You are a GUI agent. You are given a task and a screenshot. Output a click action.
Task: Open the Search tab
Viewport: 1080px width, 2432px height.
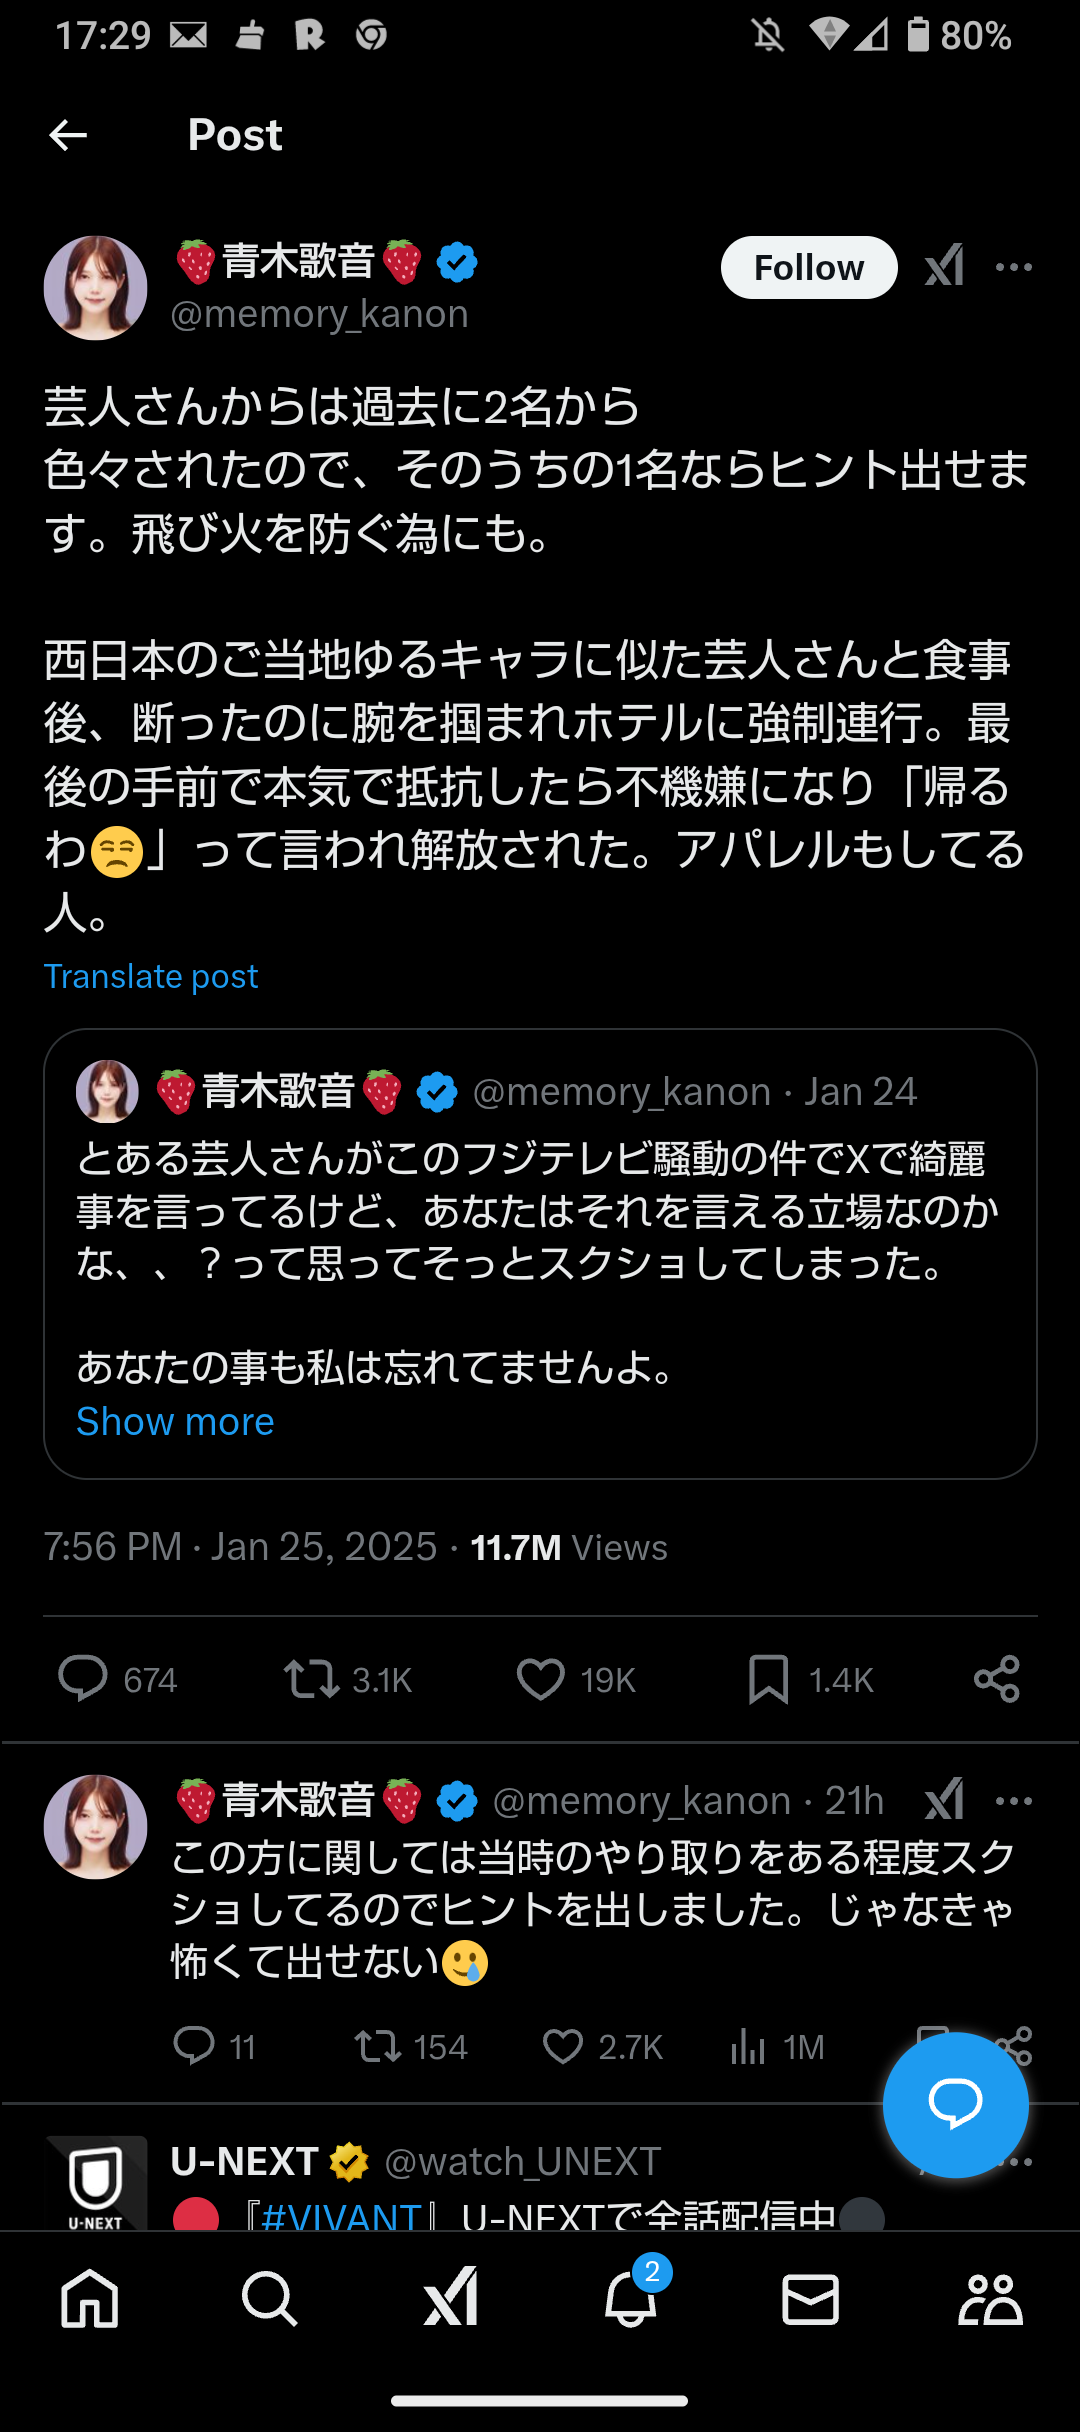270,2299
